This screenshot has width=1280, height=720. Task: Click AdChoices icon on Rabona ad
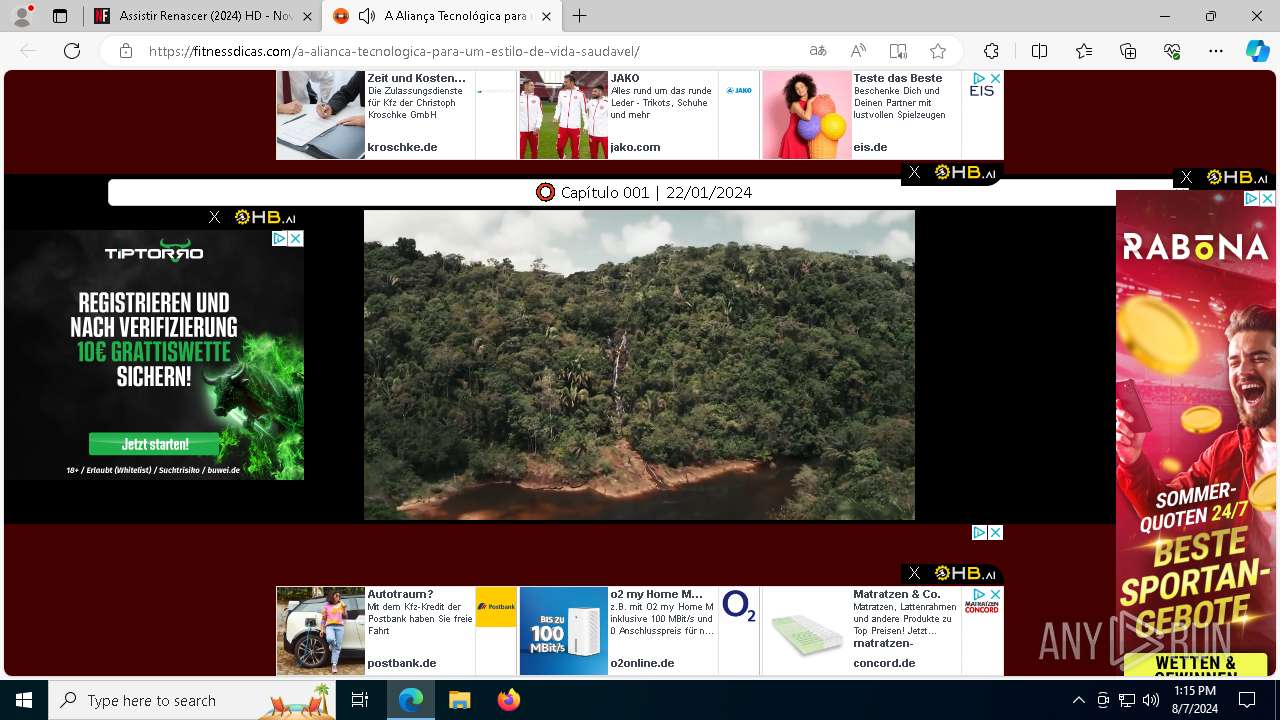1251,199
